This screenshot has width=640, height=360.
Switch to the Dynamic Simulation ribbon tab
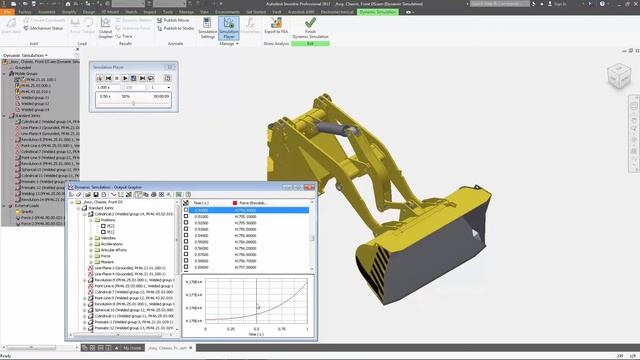click(378, 12)
